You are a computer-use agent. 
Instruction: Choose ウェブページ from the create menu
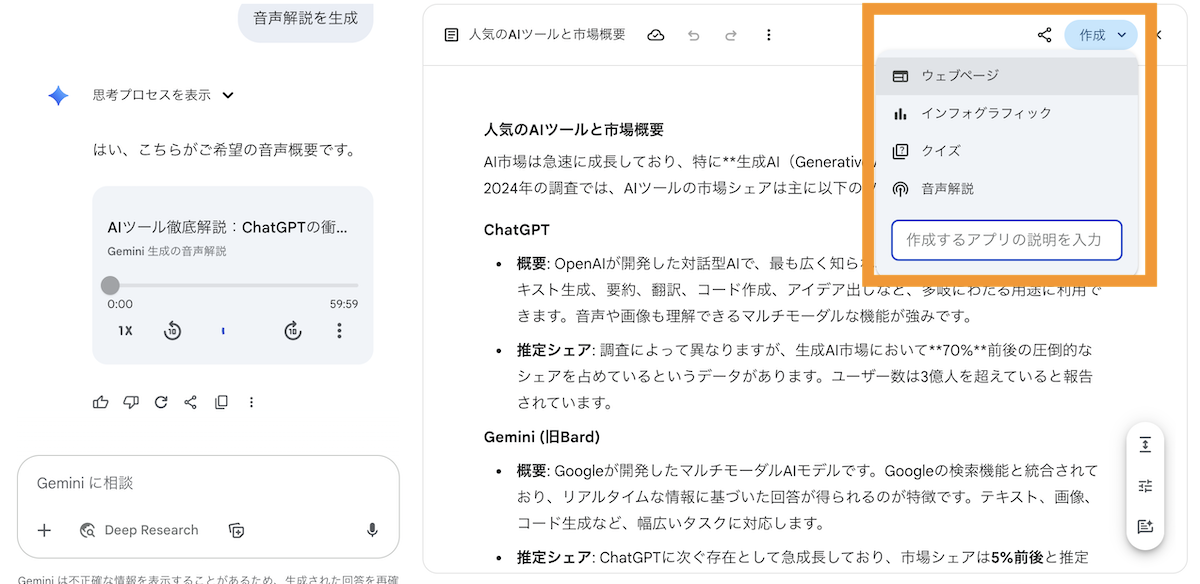[x=1007, y=76]
